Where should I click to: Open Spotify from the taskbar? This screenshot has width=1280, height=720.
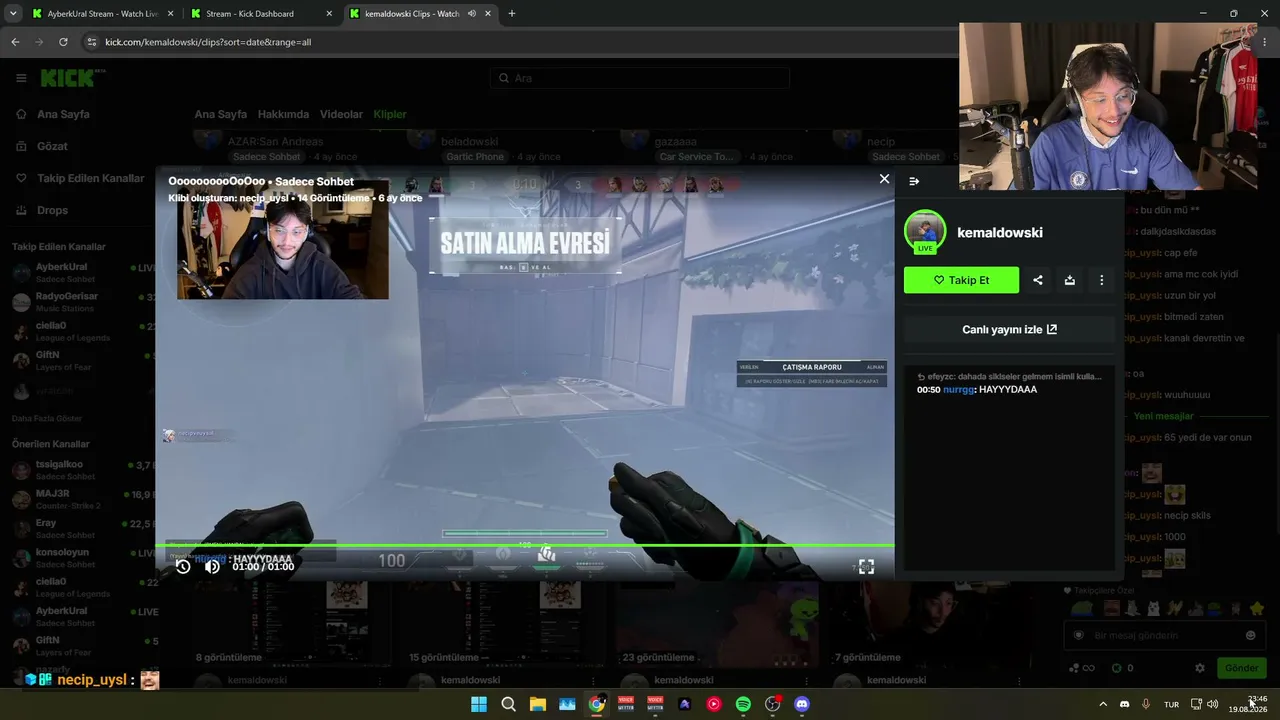click(x=743, y=704)
